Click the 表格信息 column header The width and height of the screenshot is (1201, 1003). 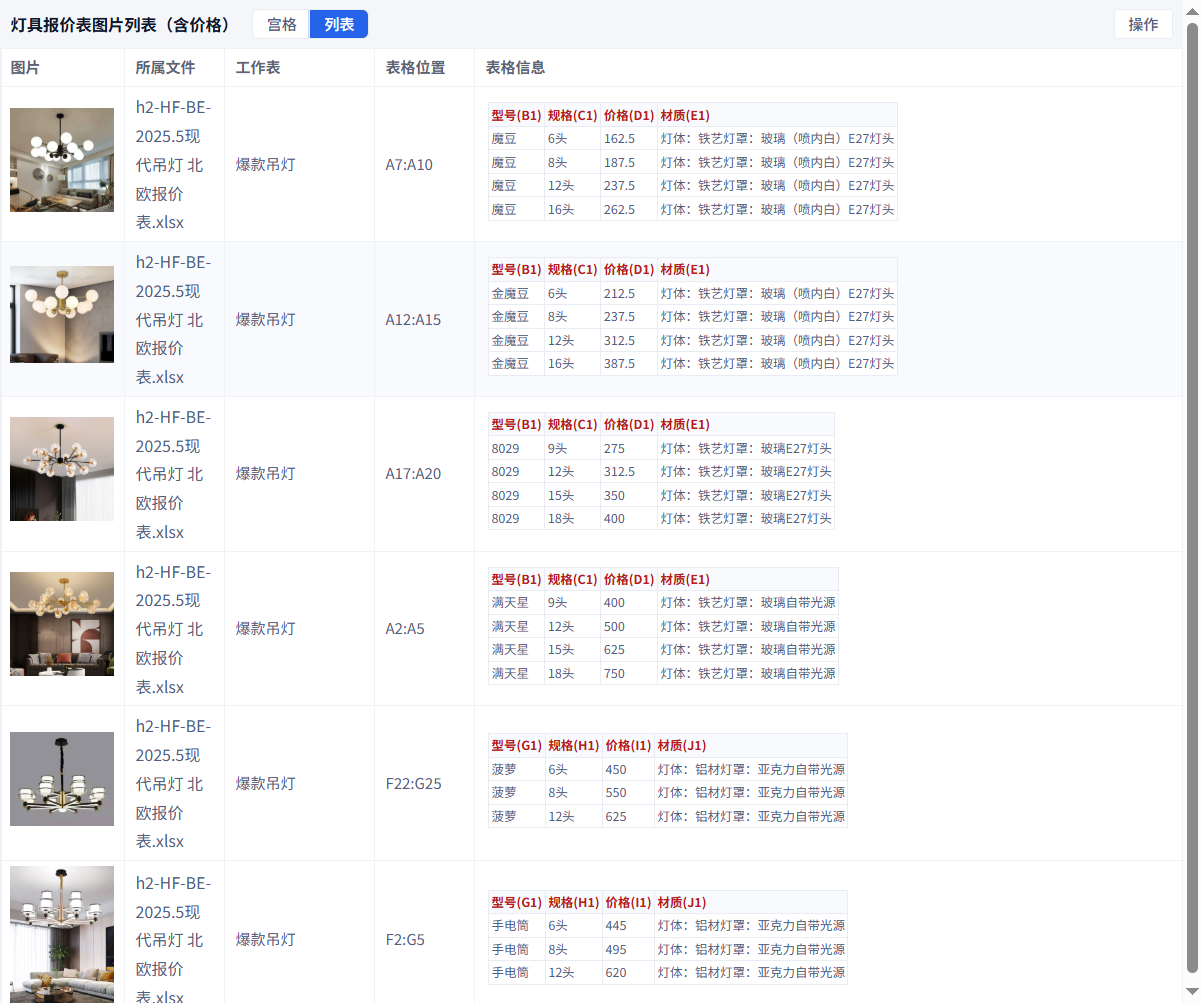516,68
